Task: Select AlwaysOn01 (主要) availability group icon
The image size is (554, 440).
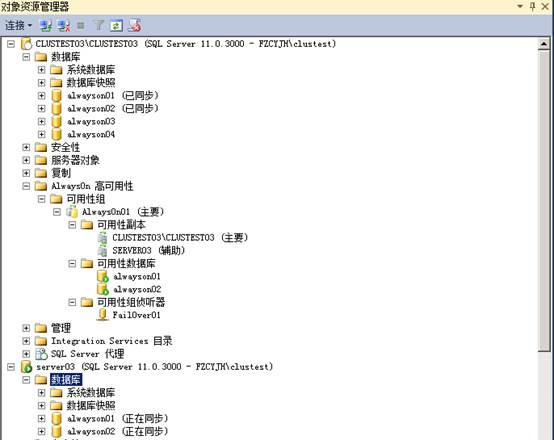Action: point(72,212)
